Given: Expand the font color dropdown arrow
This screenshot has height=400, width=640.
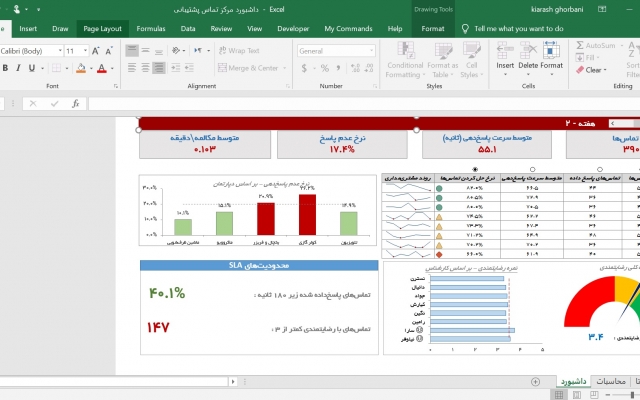Looking at the screenshot, I should 112,68.
